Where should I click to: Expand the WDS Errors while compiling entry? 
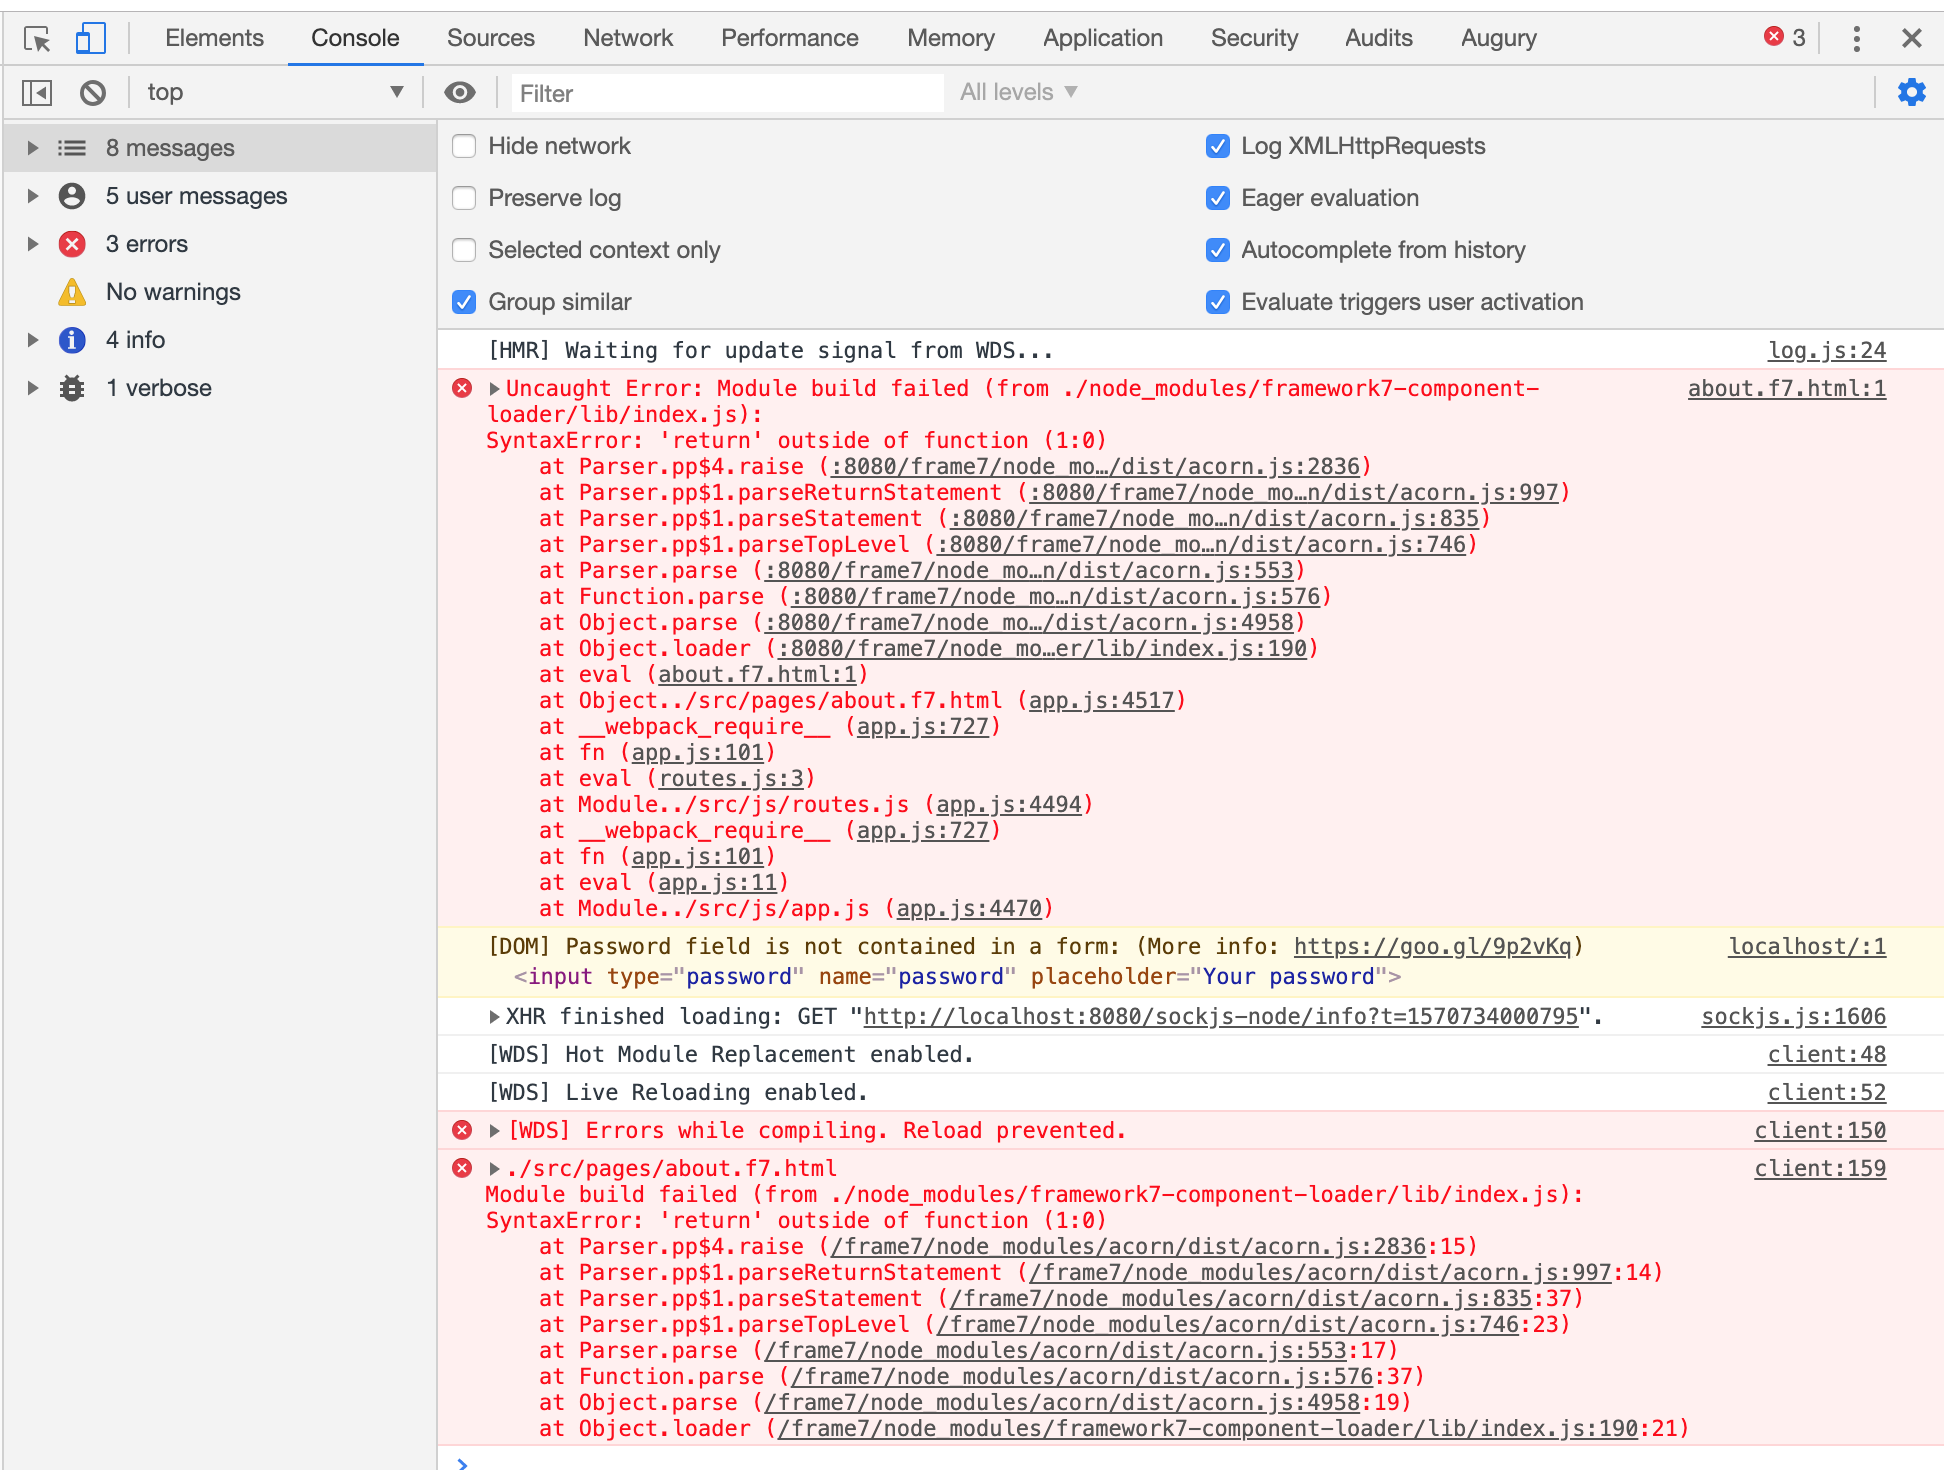coord(494,1130)
